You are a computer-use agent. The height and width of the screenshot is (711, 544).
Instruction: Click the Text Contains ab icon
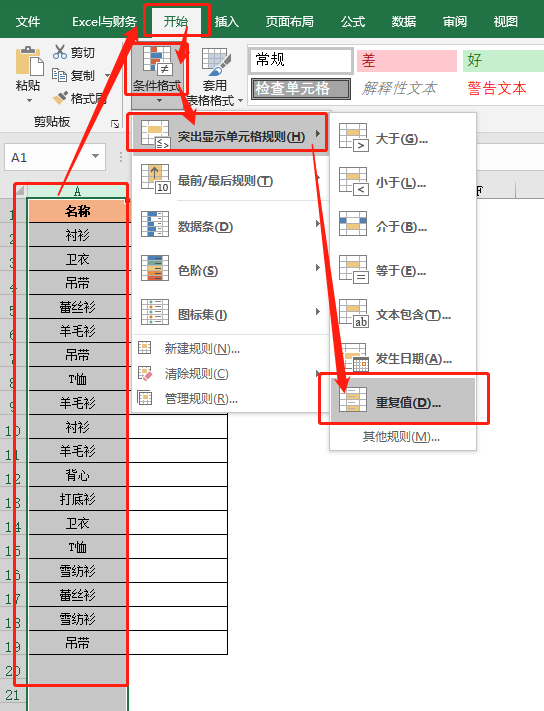354,313
